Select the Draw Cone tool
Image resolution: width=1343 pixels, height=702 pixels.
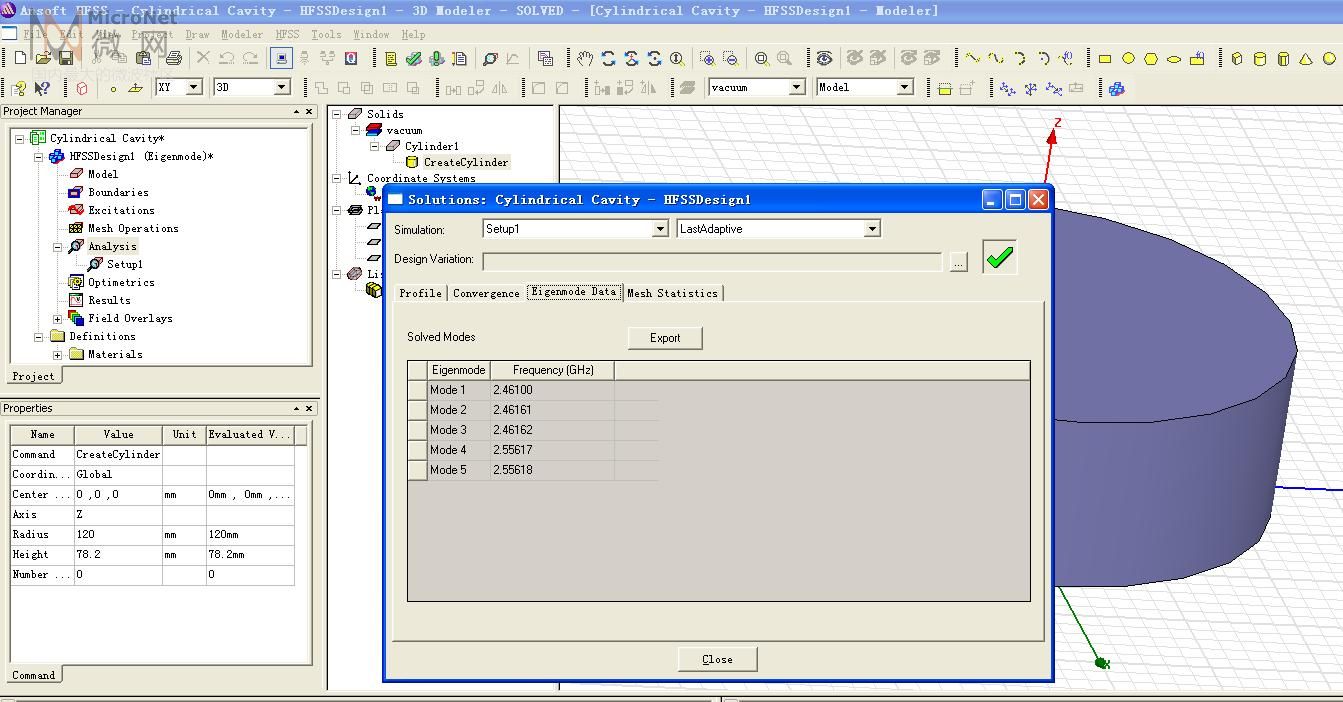click(x=1306, y=58)
